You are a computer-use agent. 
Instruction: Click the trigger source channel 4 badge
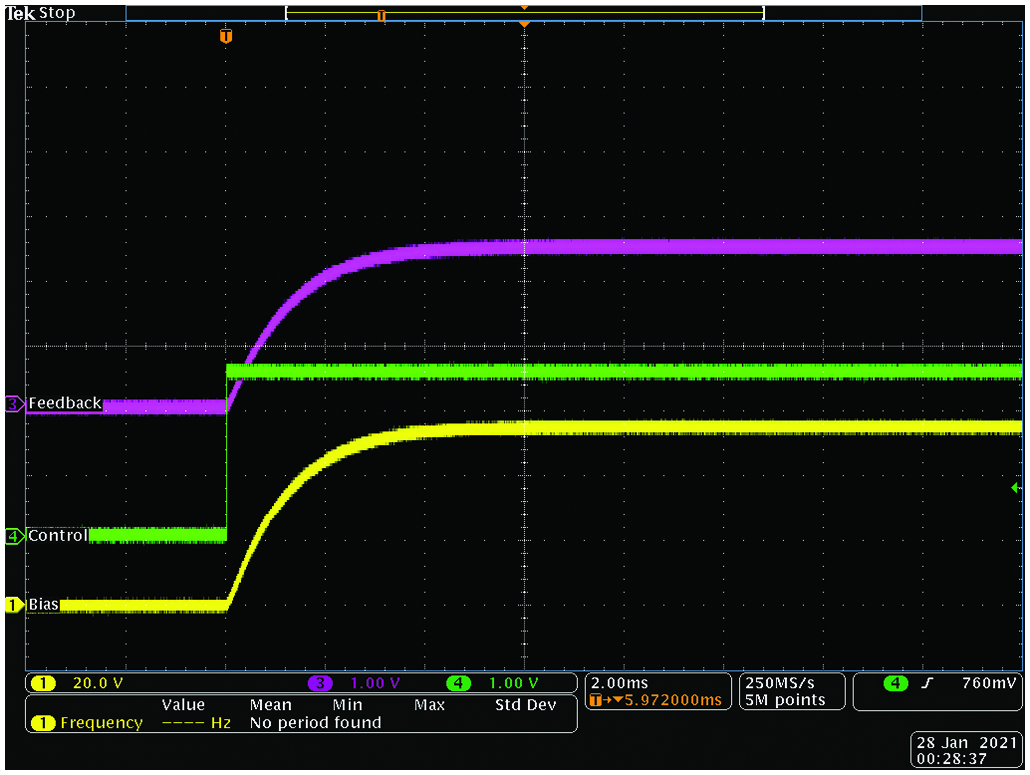[895, 683]
